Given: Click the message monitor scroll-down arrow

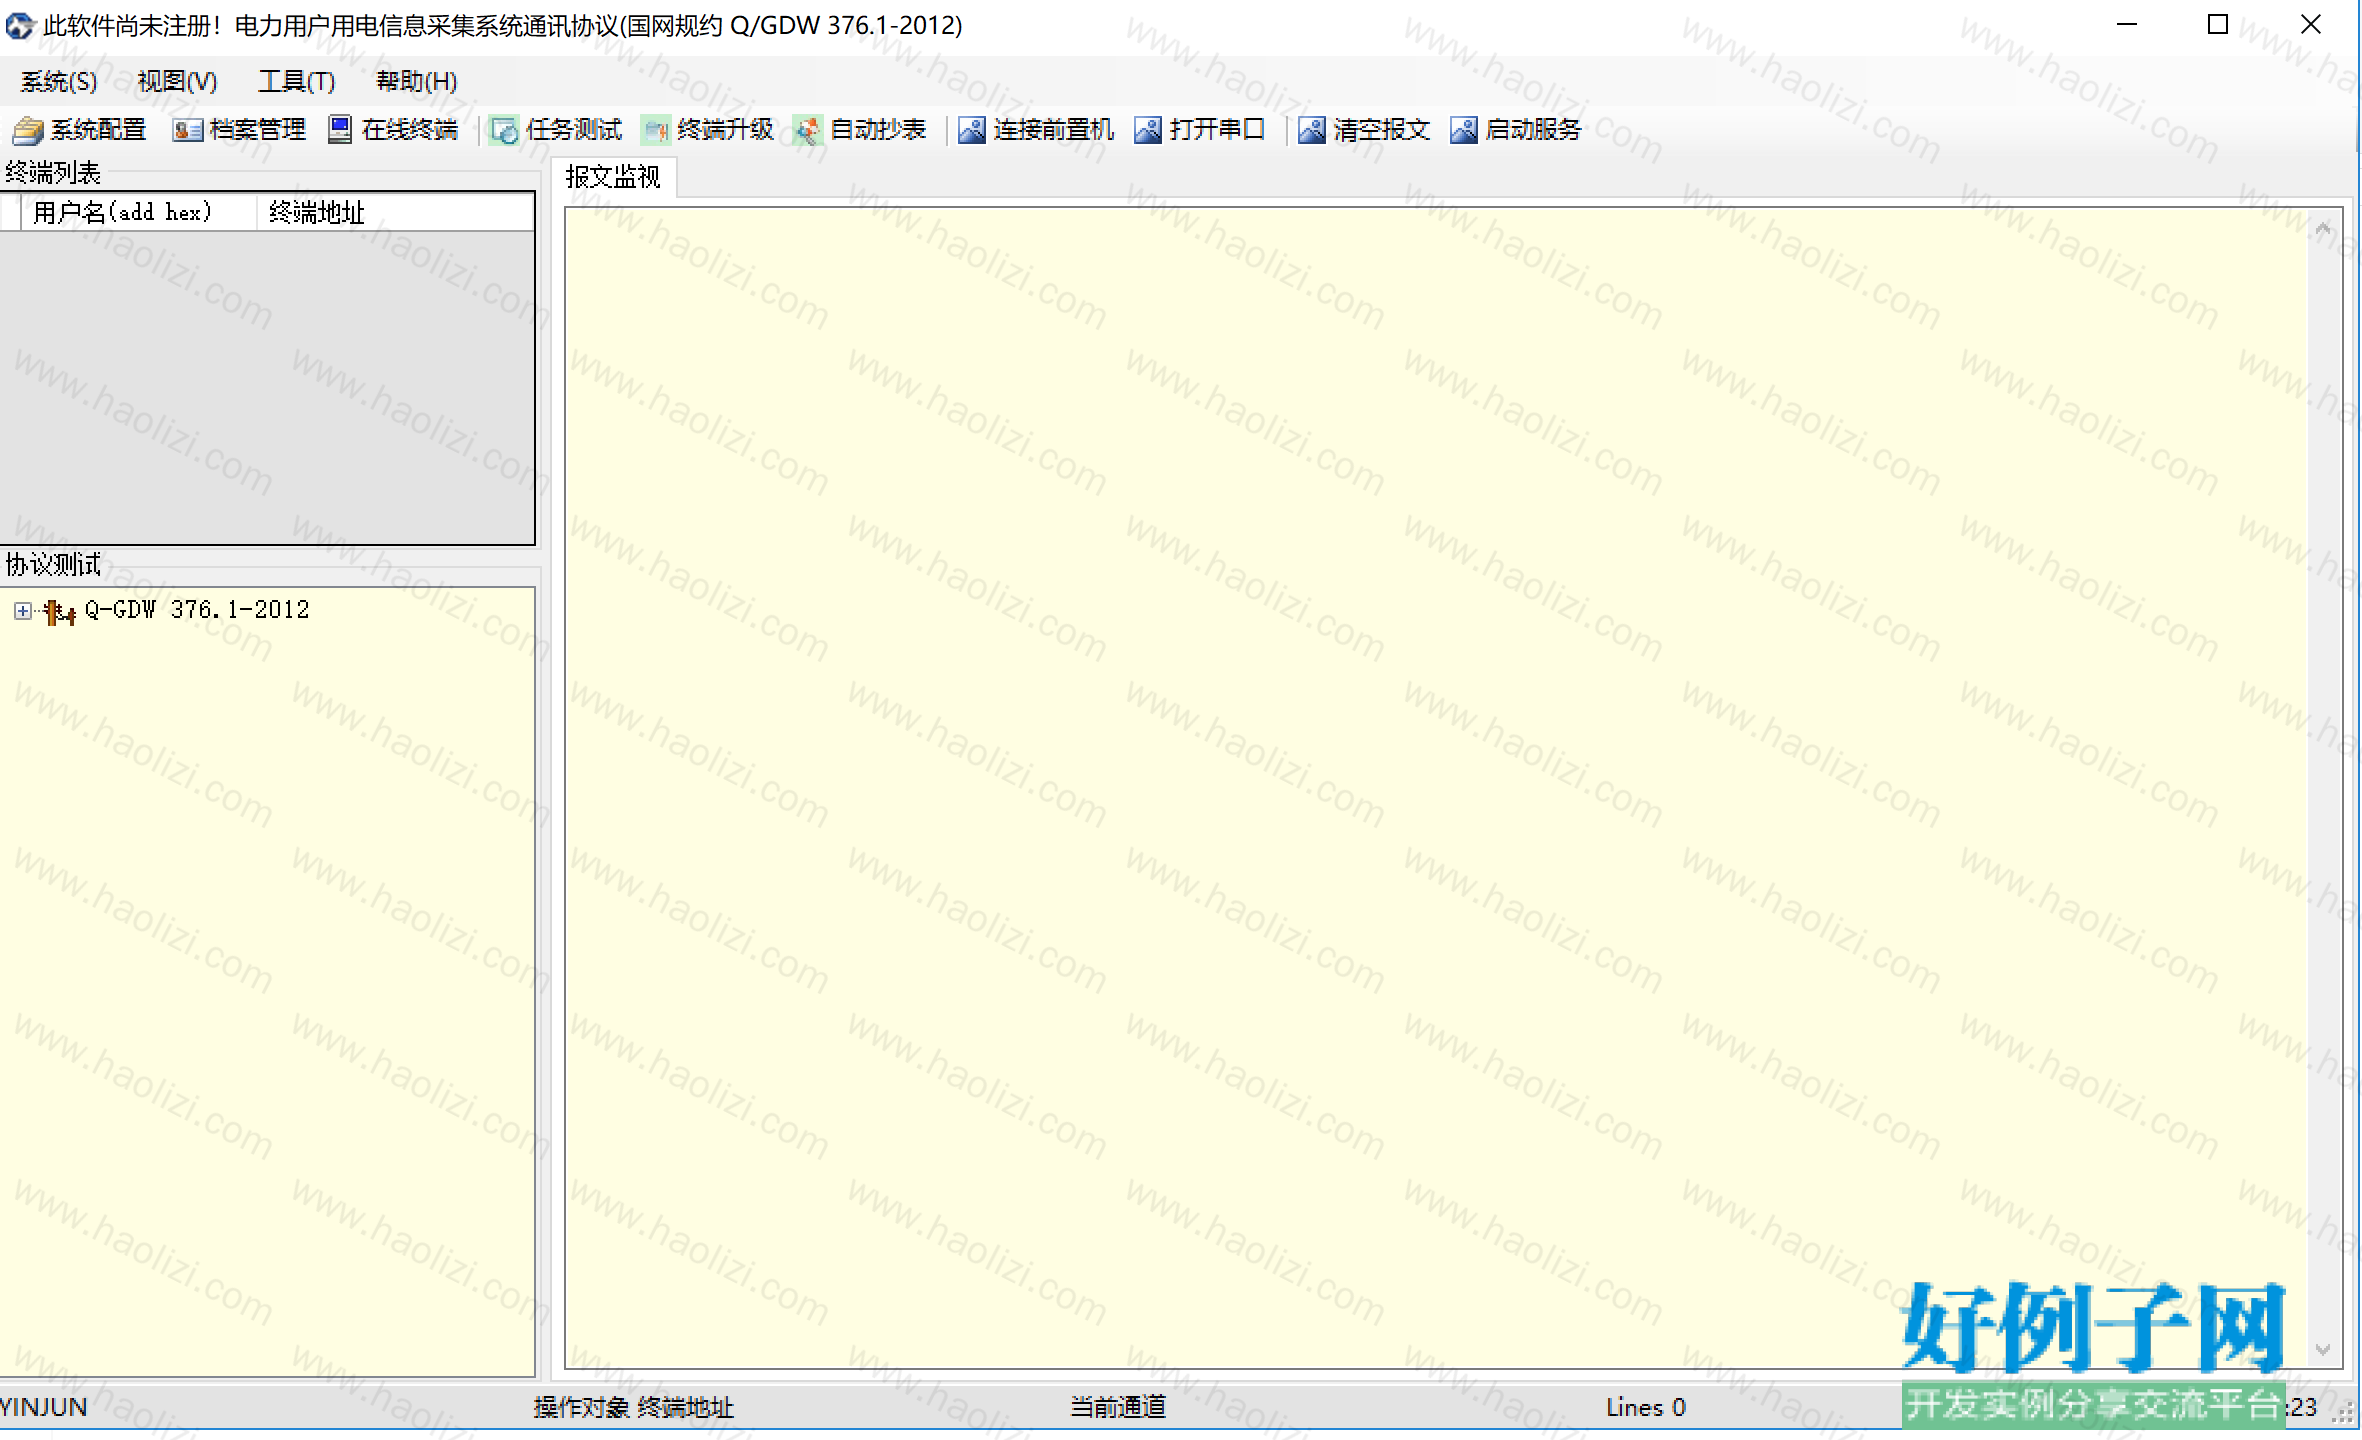Looking at the screenshot, I should pyautogui.click(x=2323, y=1350).
